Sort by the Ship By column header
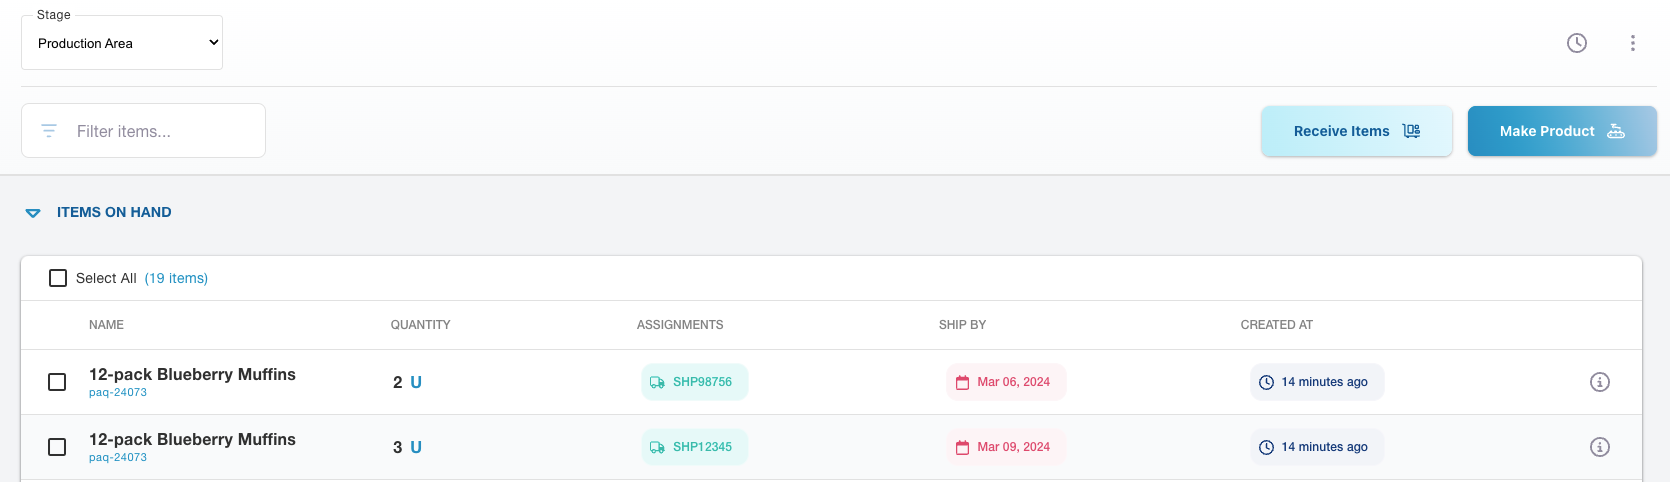 coord(962,325)
